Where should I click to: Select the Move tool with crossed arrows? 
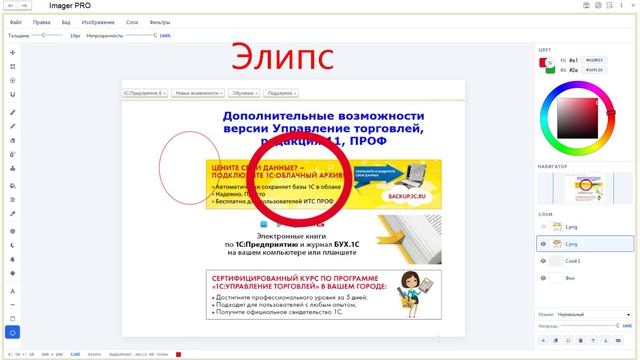pyautogui.click(x=13, y=53)
